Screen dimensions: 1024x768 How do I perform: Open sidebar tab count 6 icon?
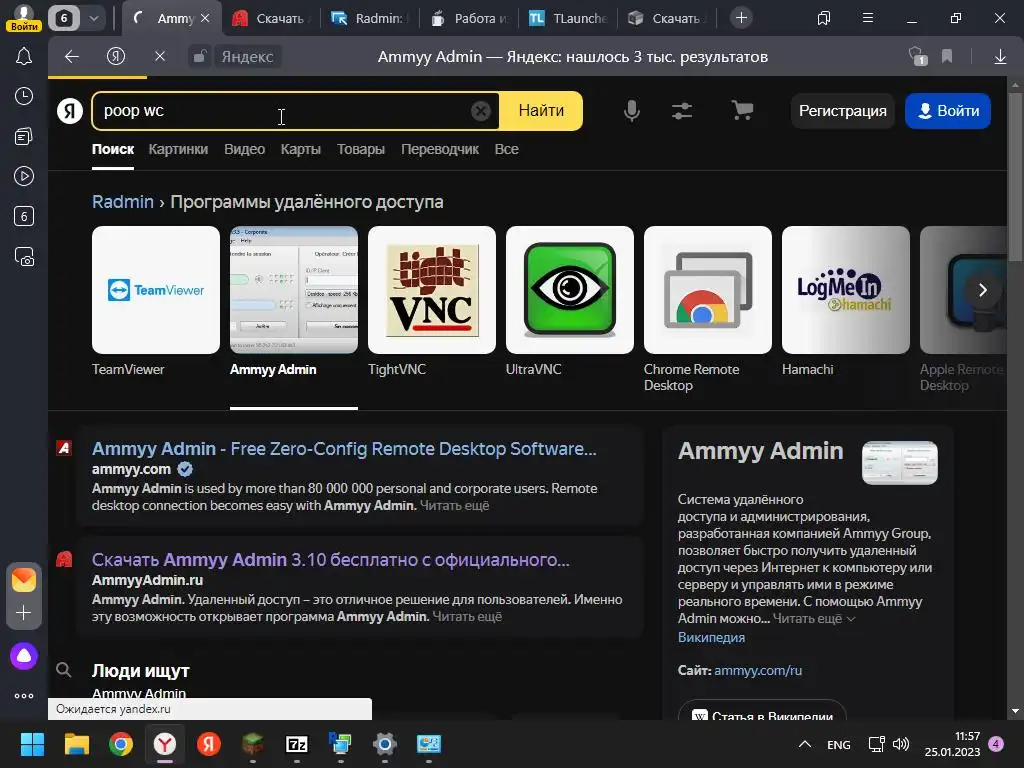coord(24,216)
